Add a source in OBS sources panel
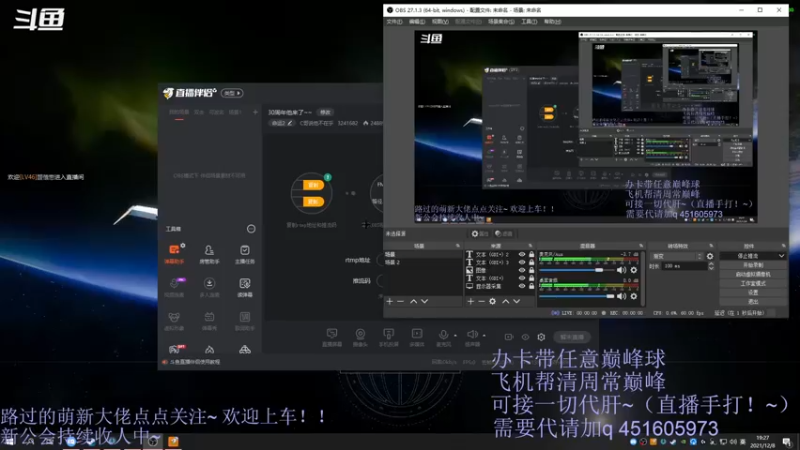 470,302
